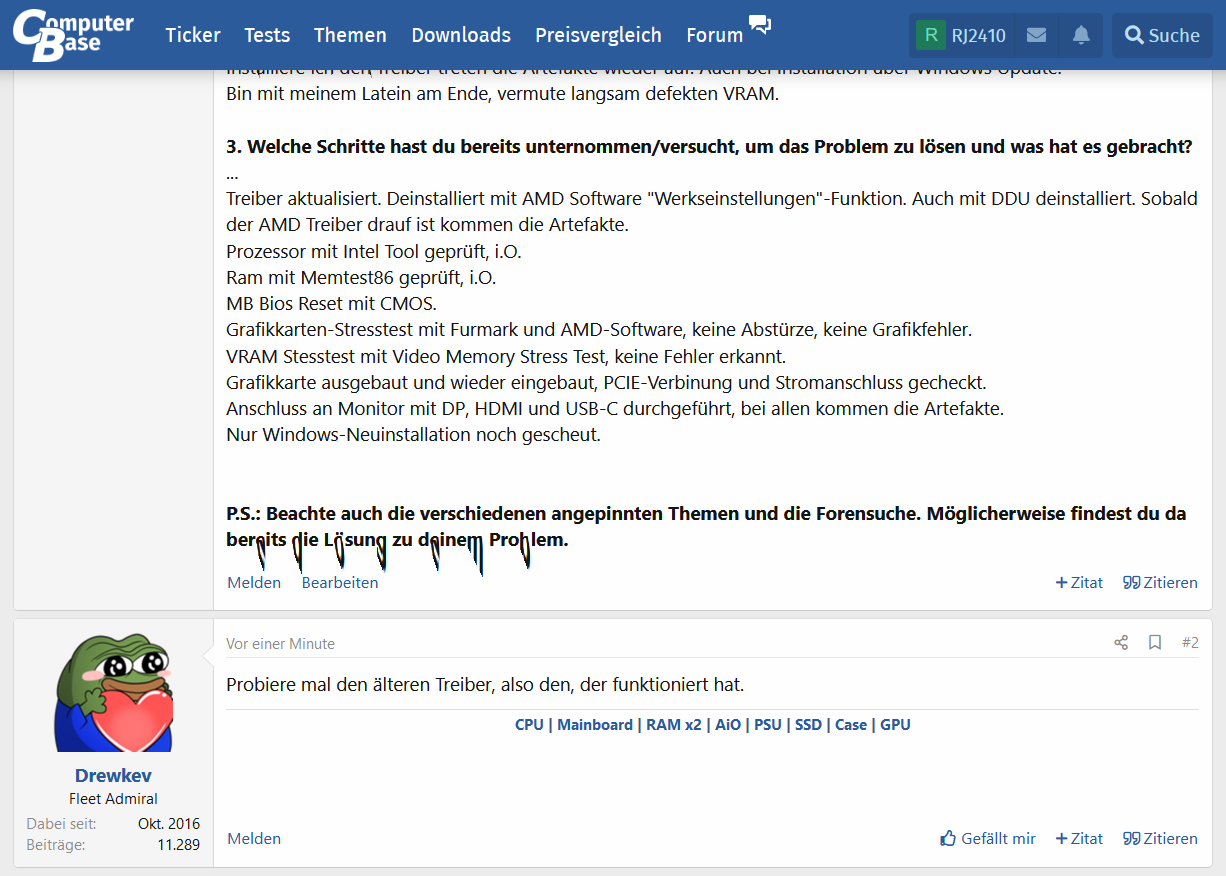
Task: Click the forum speech-bubble icon
Action: click(x=760, y=24)
